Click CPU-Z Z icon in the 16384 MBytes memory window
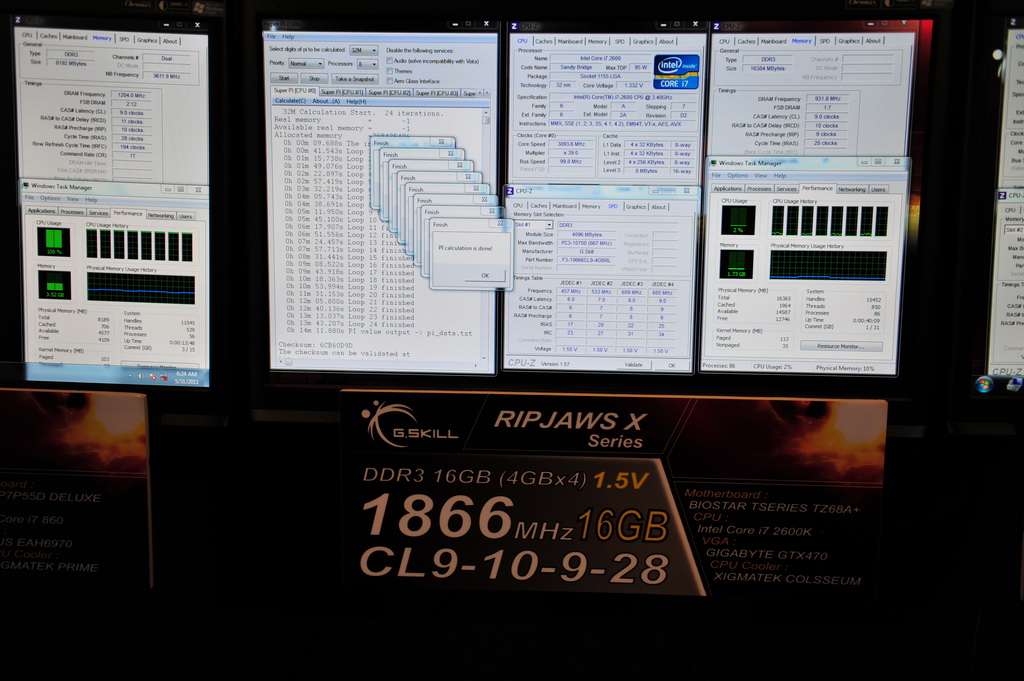The width and height of the screenshot is (1024, 681). tap(716, 26)
